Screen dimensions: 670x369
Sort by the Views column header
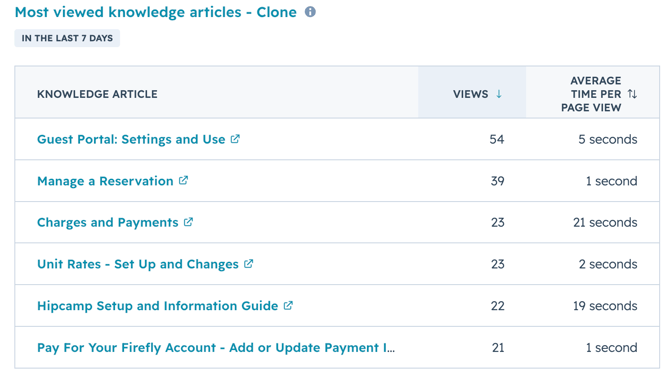point(472,92)
